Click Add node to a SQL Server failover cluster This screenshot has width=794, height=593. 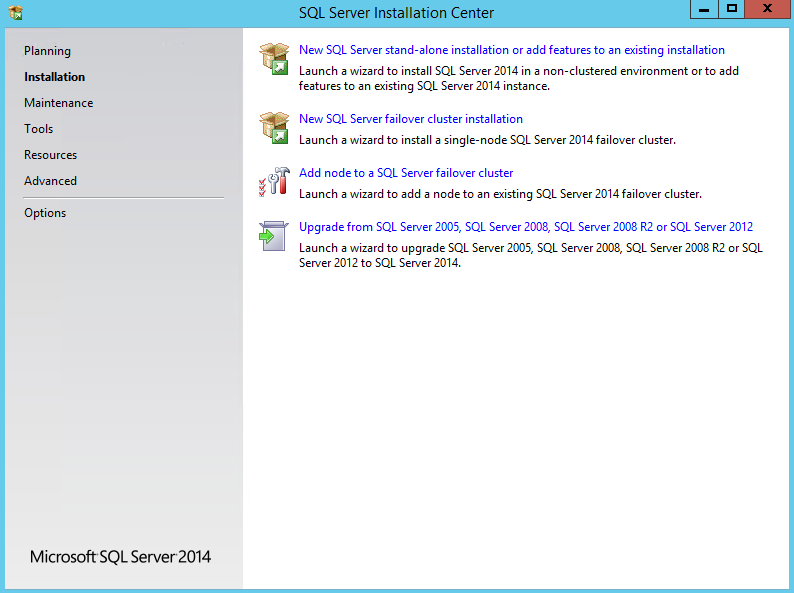click(x=406, y=173)
